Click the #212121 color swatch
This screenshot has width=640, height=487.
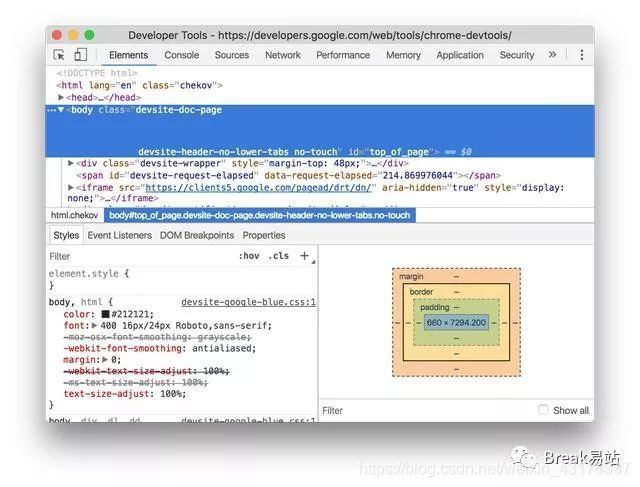coord(105,314)
